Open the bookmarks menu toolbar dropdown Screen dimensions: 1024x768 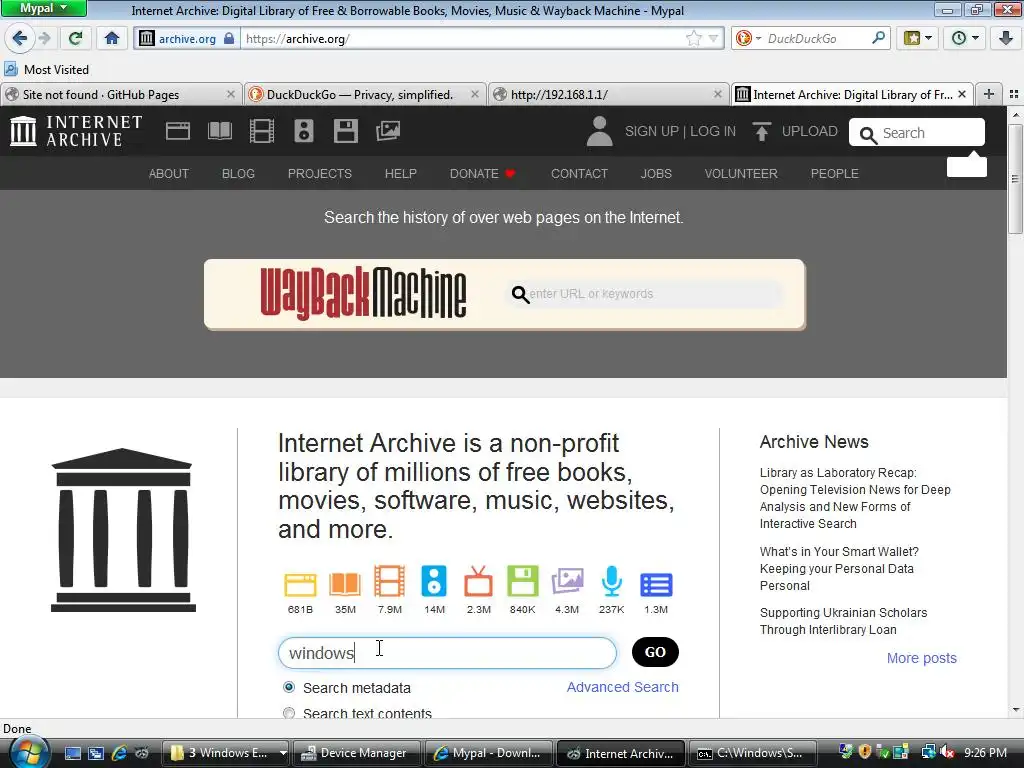coord(917,39)
